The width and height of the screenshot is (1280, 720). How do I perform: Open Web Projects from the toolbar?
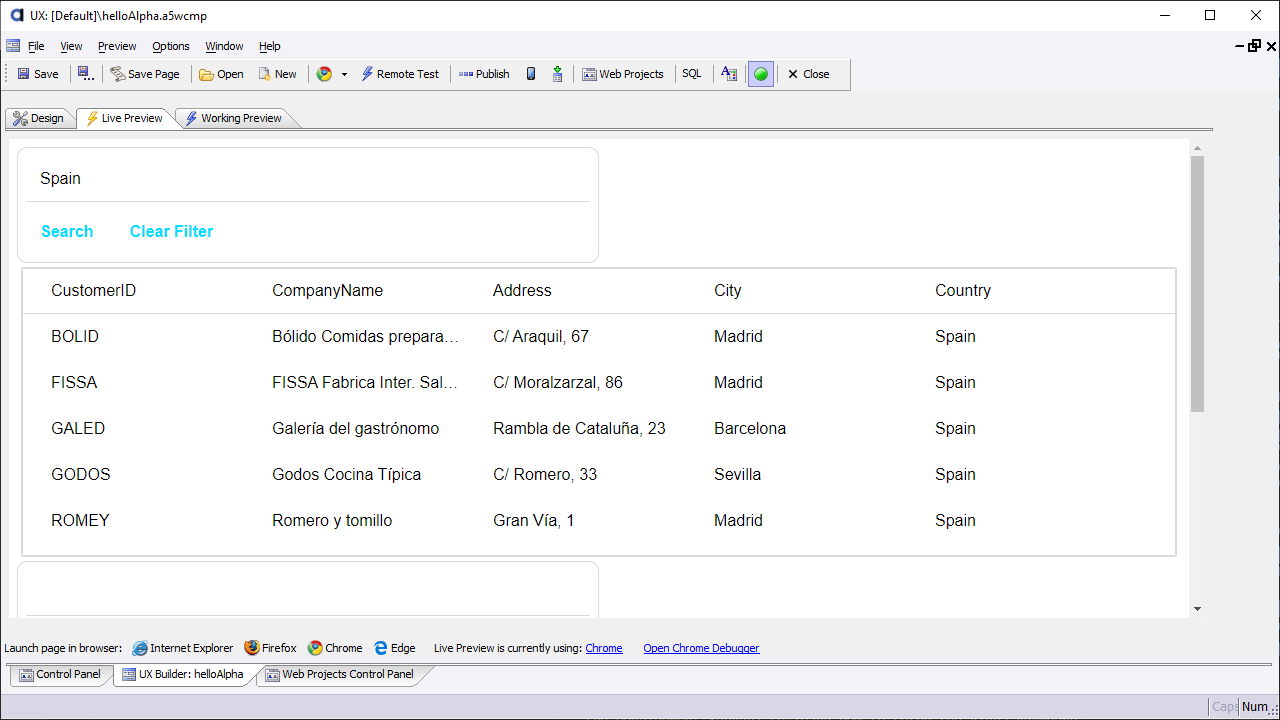623,74
